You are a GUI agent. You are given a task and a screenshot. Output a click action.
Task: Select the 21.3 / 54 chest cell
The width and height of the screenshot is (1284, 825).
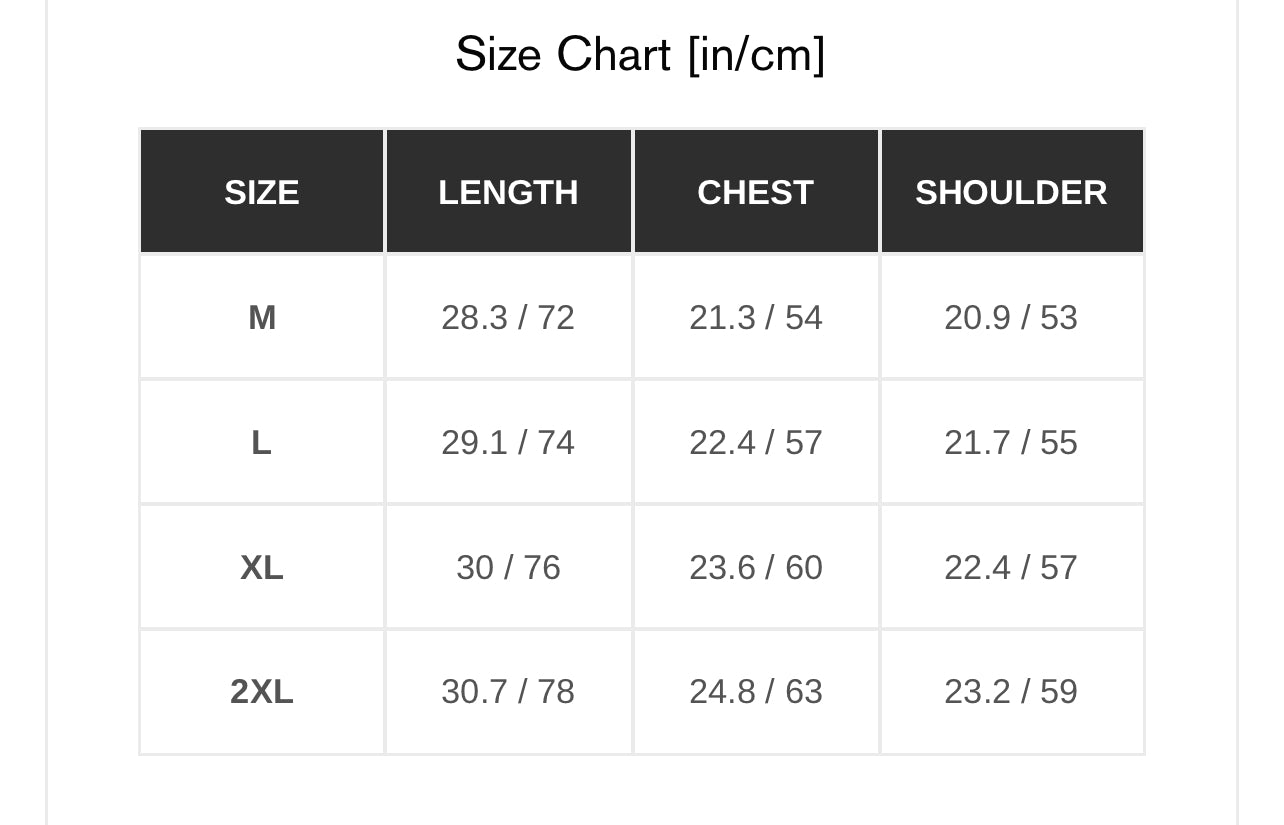click(755, 317)
